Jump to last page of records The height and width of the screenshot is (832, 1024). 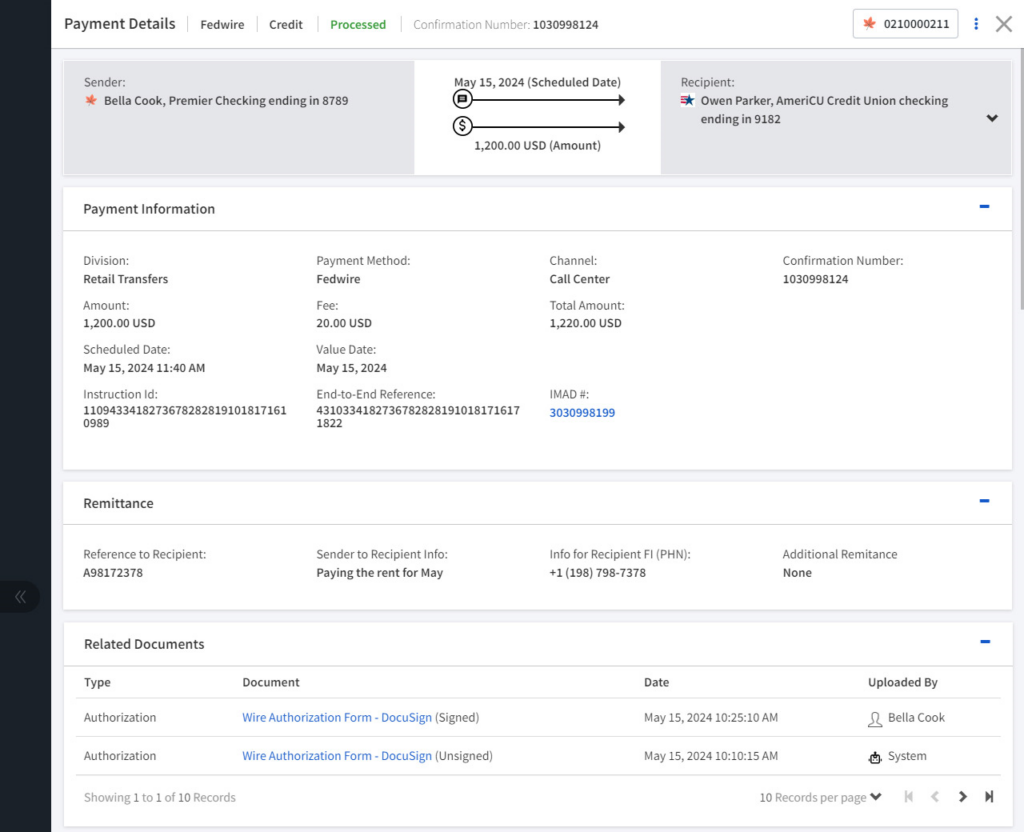[x=989, y=797]
